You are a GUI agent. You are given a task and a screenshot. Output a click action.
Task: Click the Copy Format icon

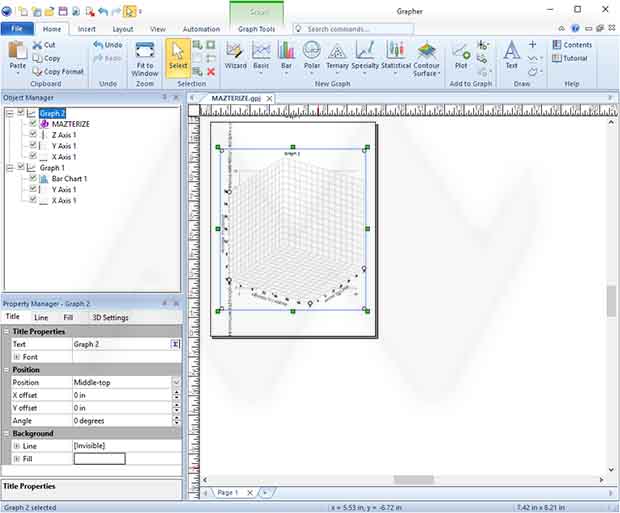[x=38, y=72]
